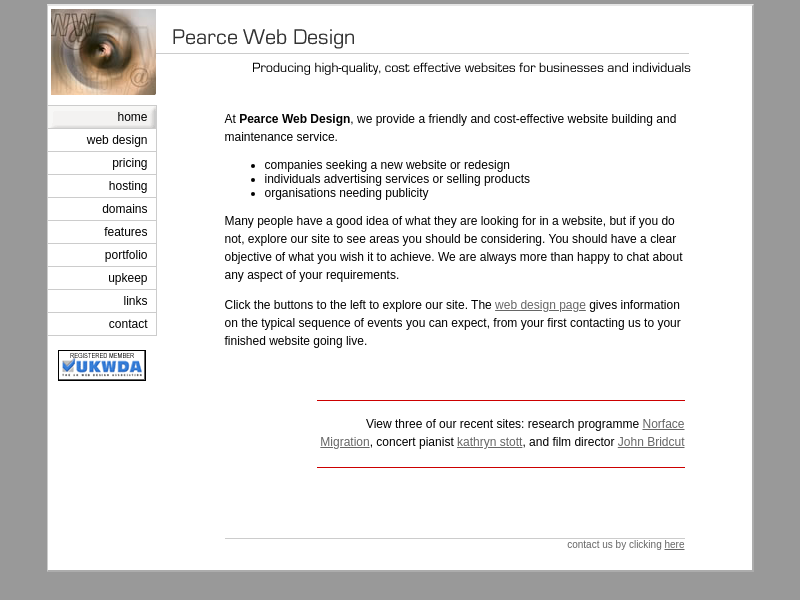
Task: Click the Pearce Web Design heading
Action: pyautogui.click(x=263, y=38)
